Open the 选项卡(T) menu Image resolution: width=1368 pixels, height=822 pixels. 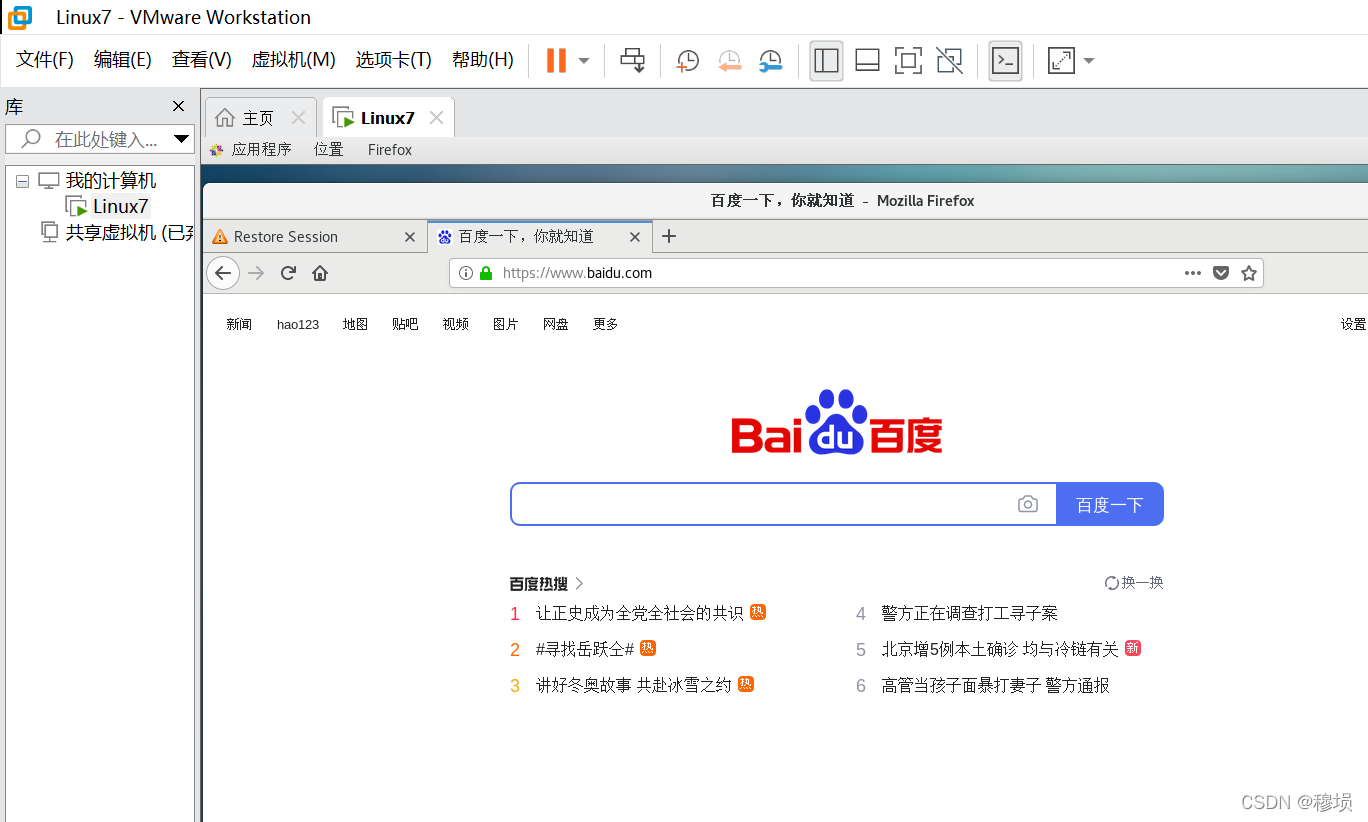tap(393, 60)
